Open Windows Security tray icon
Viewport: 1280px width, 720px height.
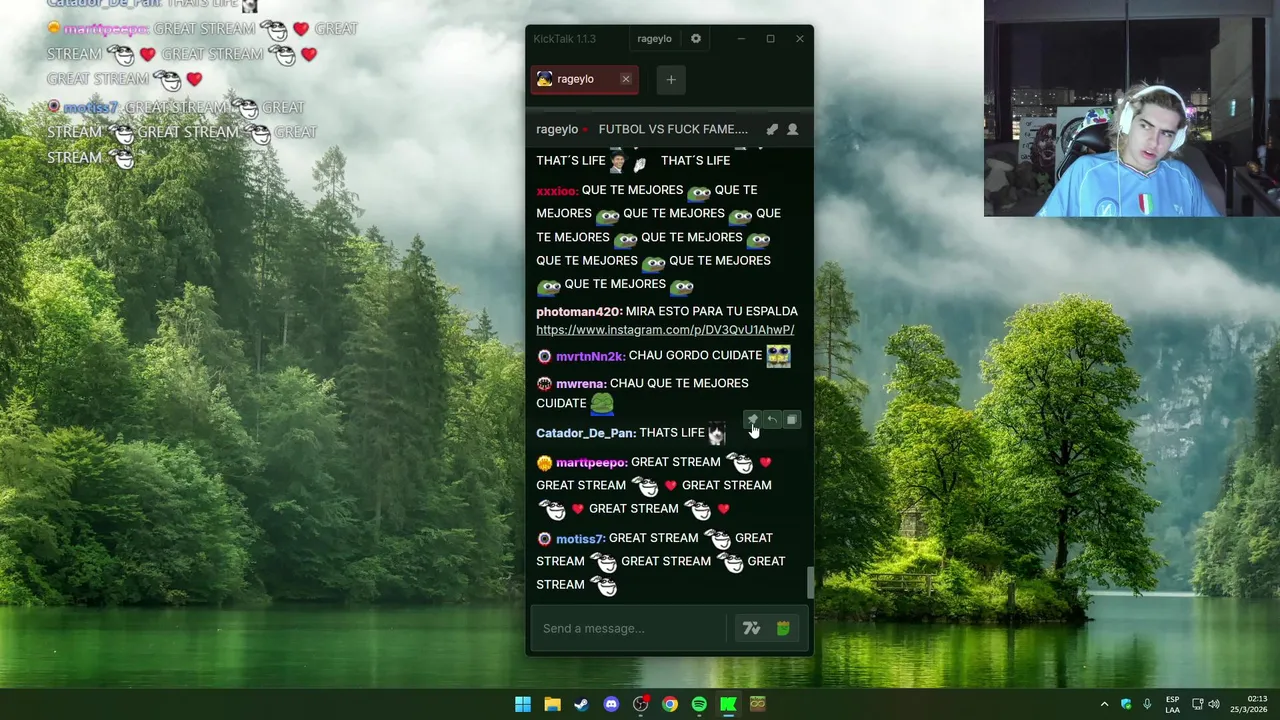click(1126, 704)
